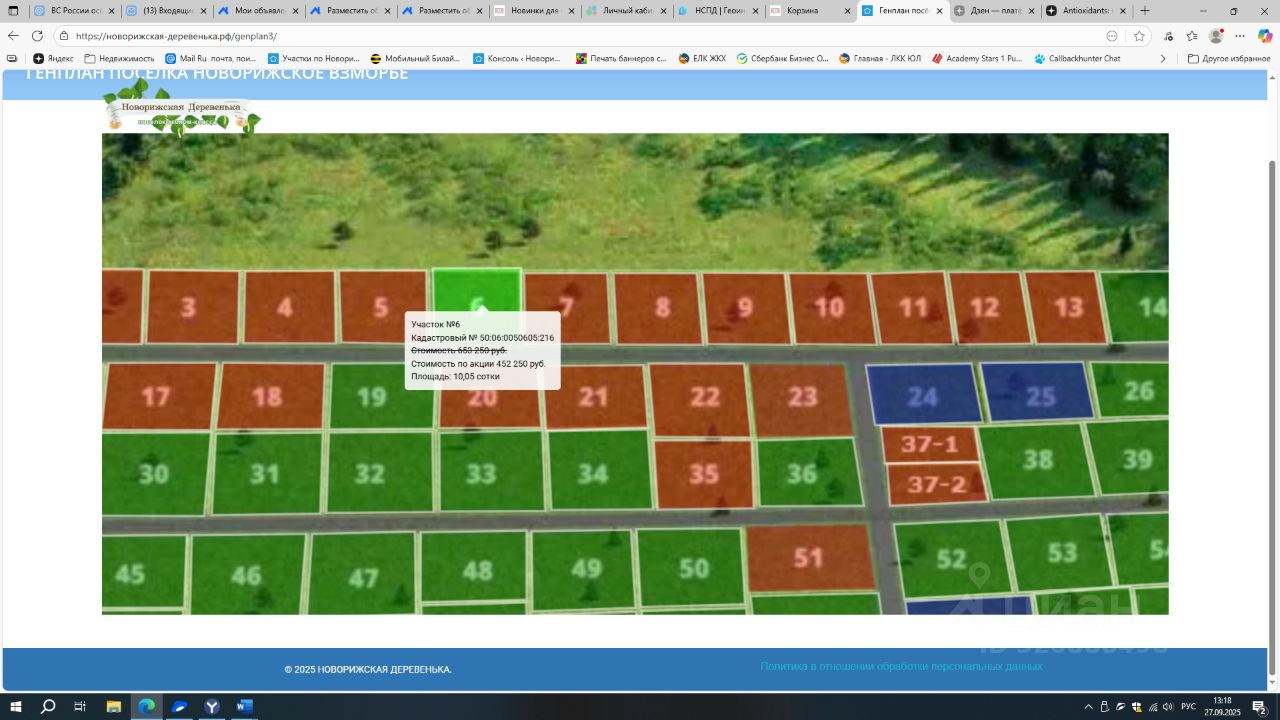Open File Explorer from the taskbar
Viewport: 1280px width, 720px height.
click(113, 706)
